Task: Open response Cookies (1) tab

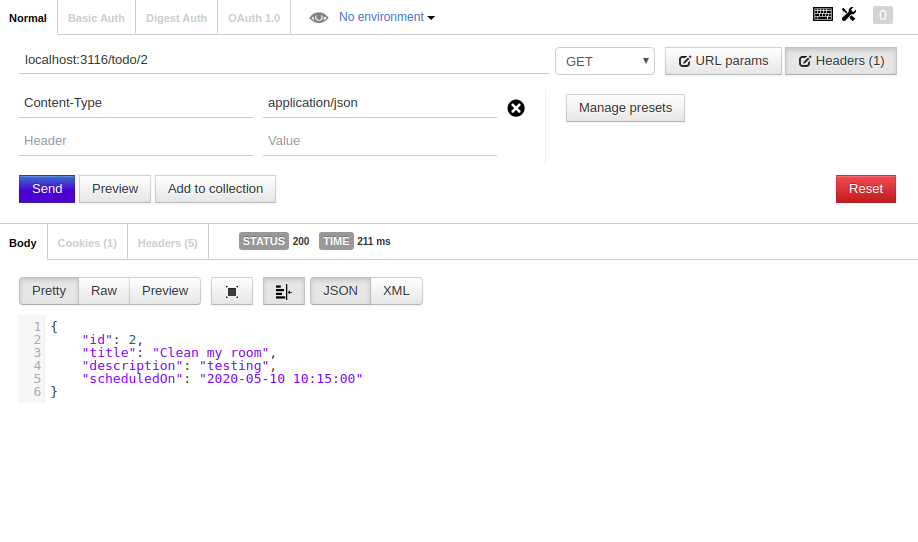Action: (x=87, y=243)
